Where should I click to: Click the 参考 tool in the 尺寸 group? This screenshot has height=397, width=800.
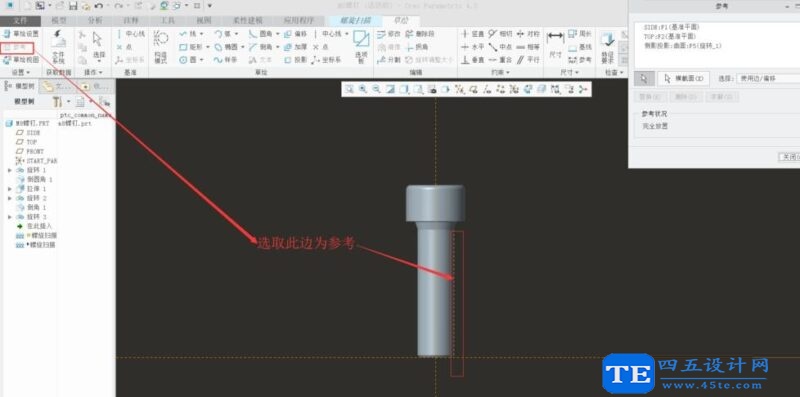click(580, 60)
